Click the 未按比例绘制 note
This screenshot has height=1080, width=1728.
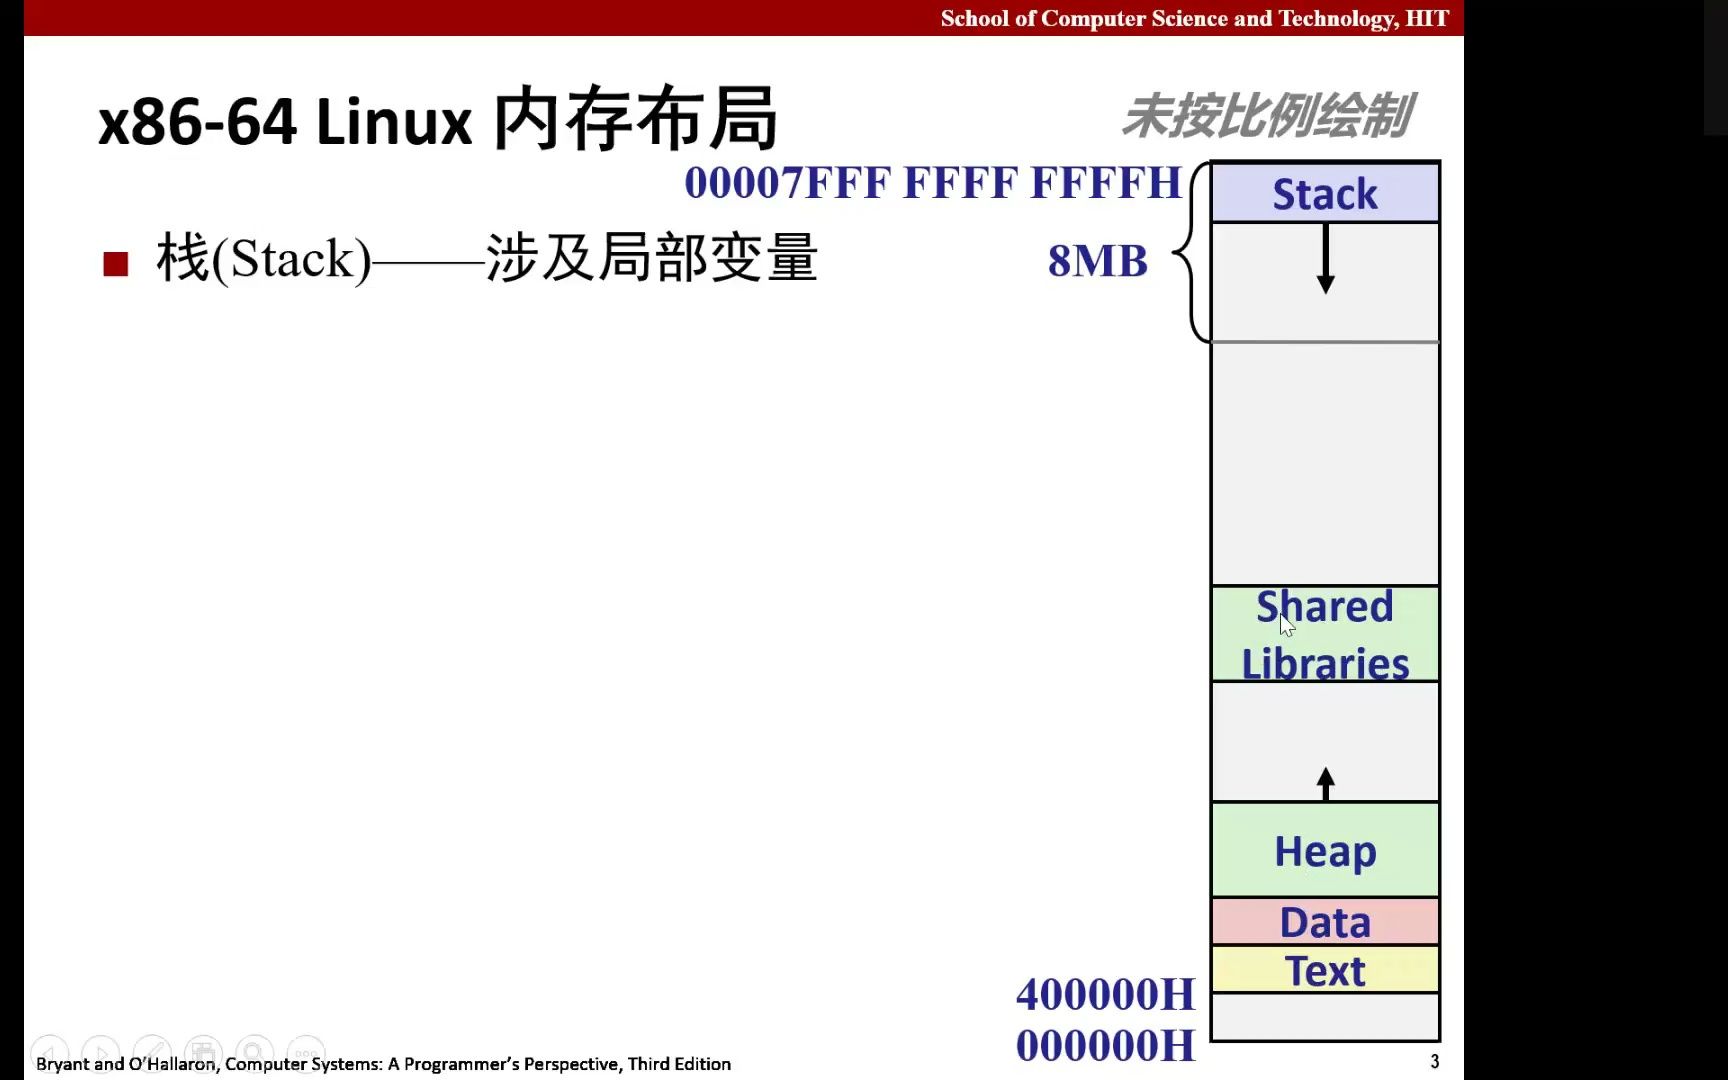pos(1267,115)
